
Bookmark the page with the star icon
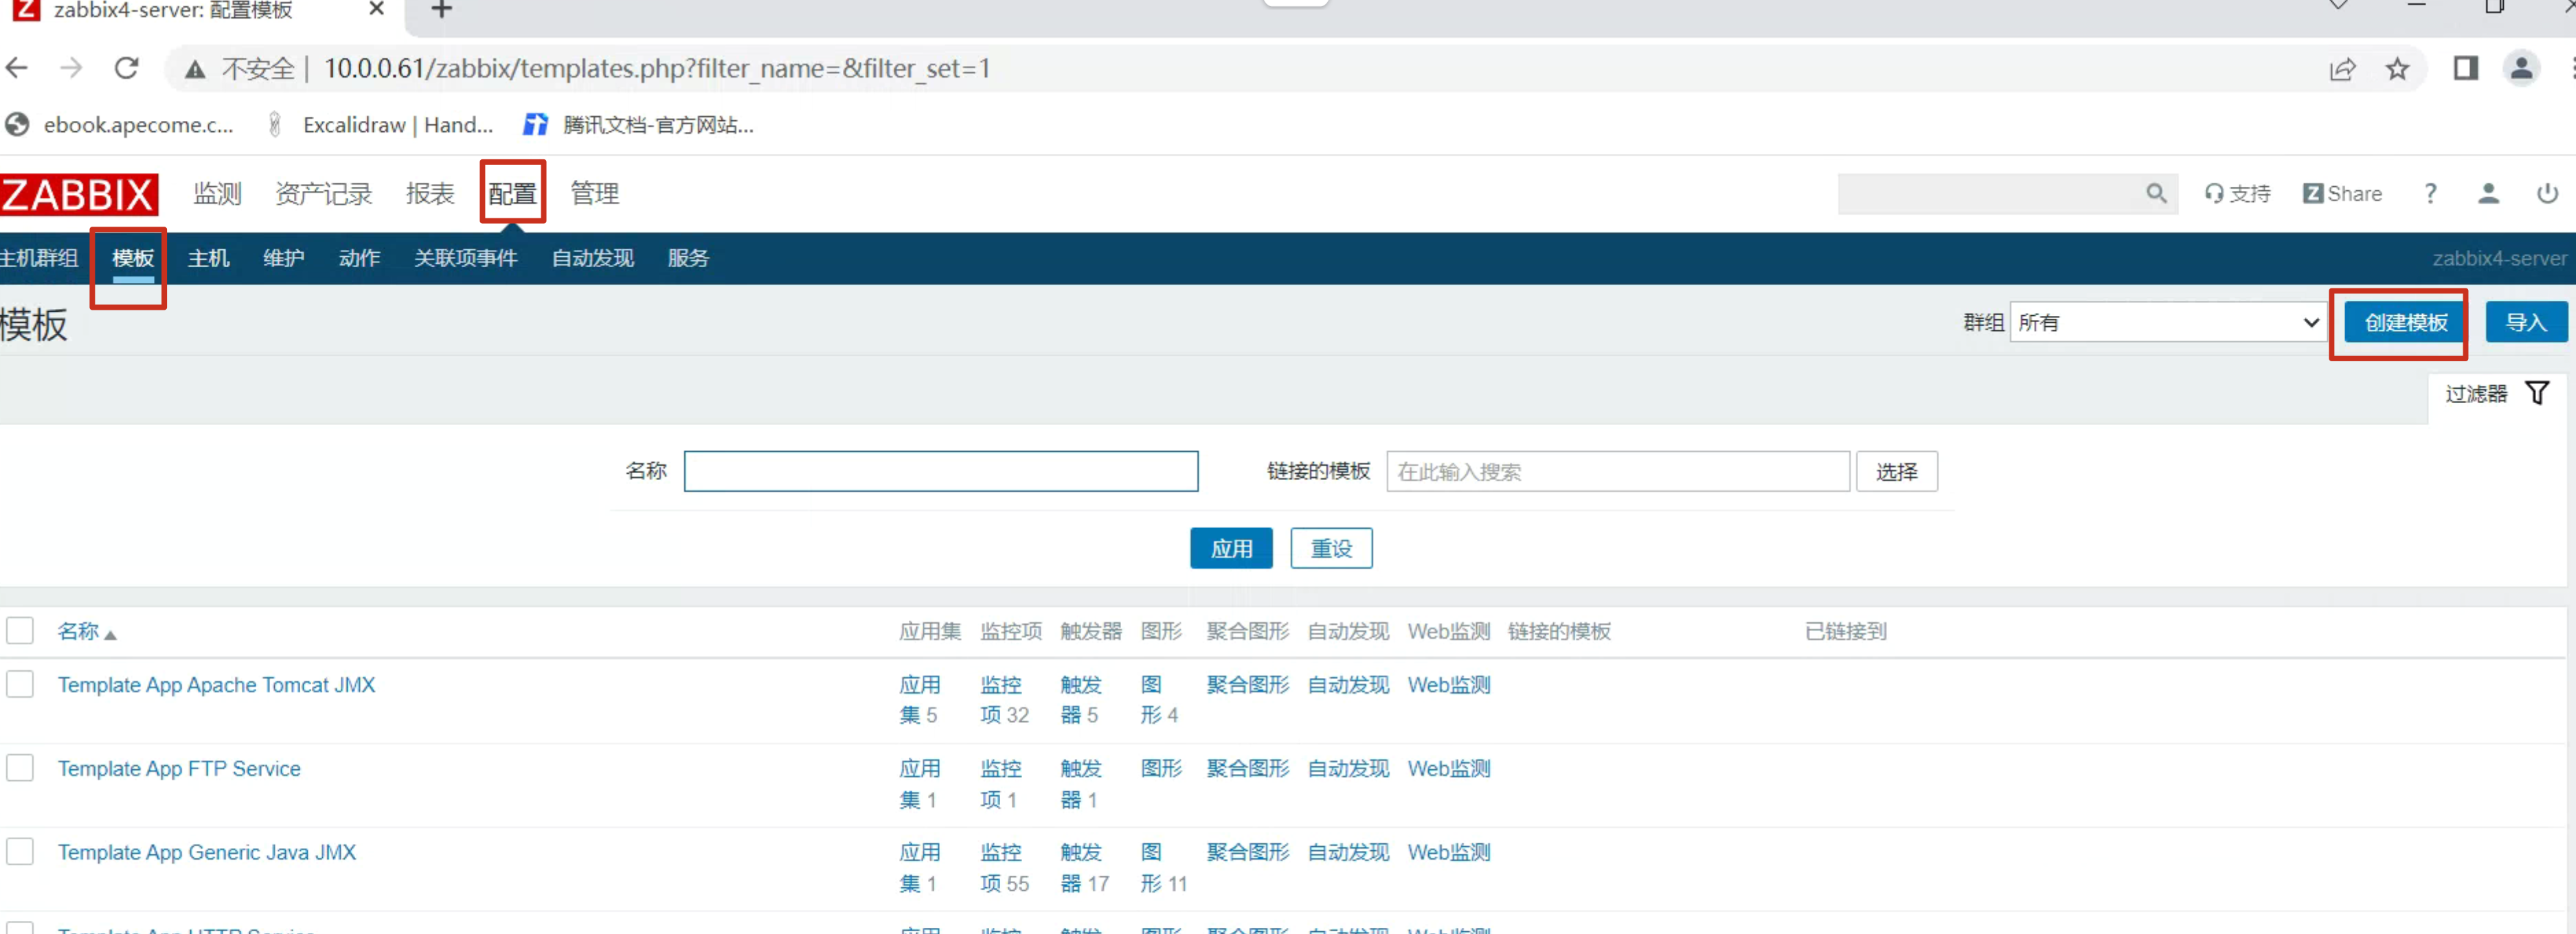(x=2397, y=69)
